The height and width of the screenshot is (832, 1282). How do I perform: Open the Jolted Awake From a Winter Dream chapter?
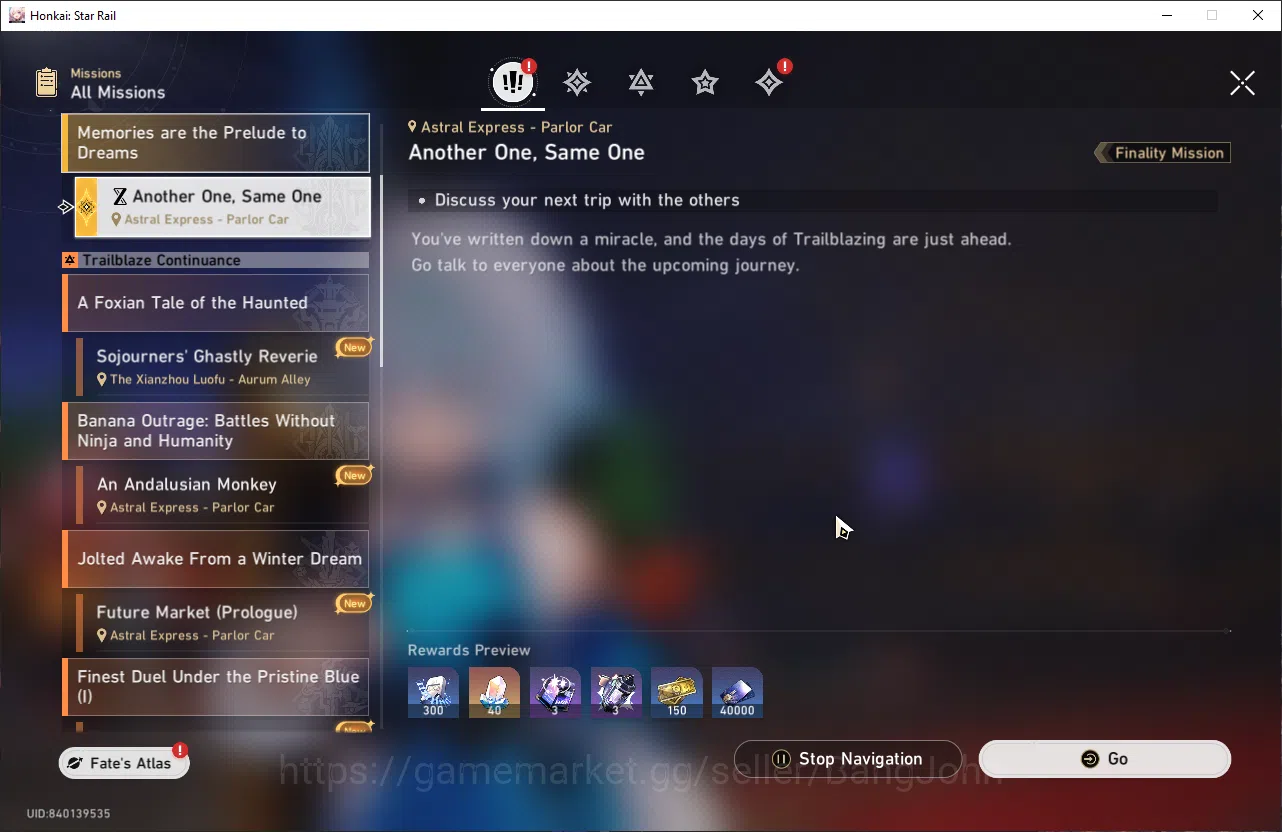[x=216, y=559]
